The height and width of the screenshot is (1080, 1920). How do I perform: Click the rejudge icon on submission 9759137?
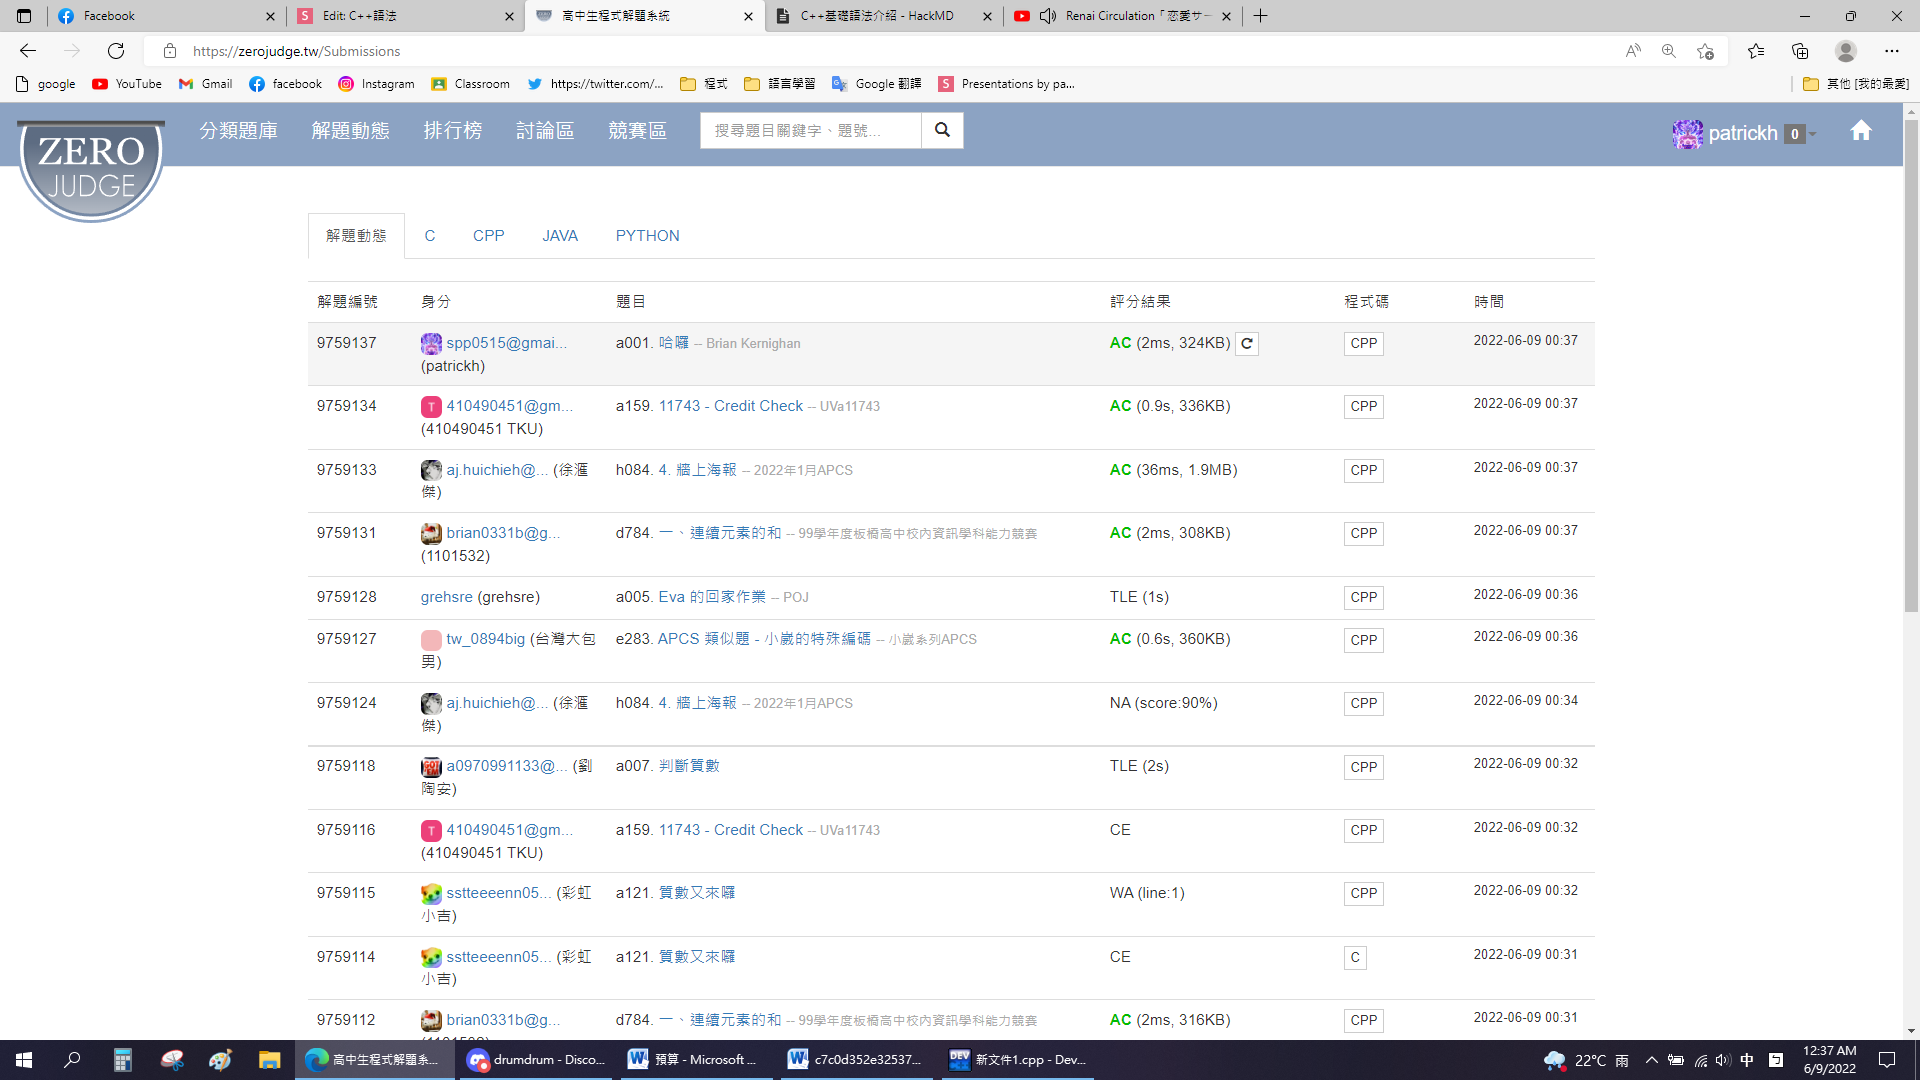1246,344
